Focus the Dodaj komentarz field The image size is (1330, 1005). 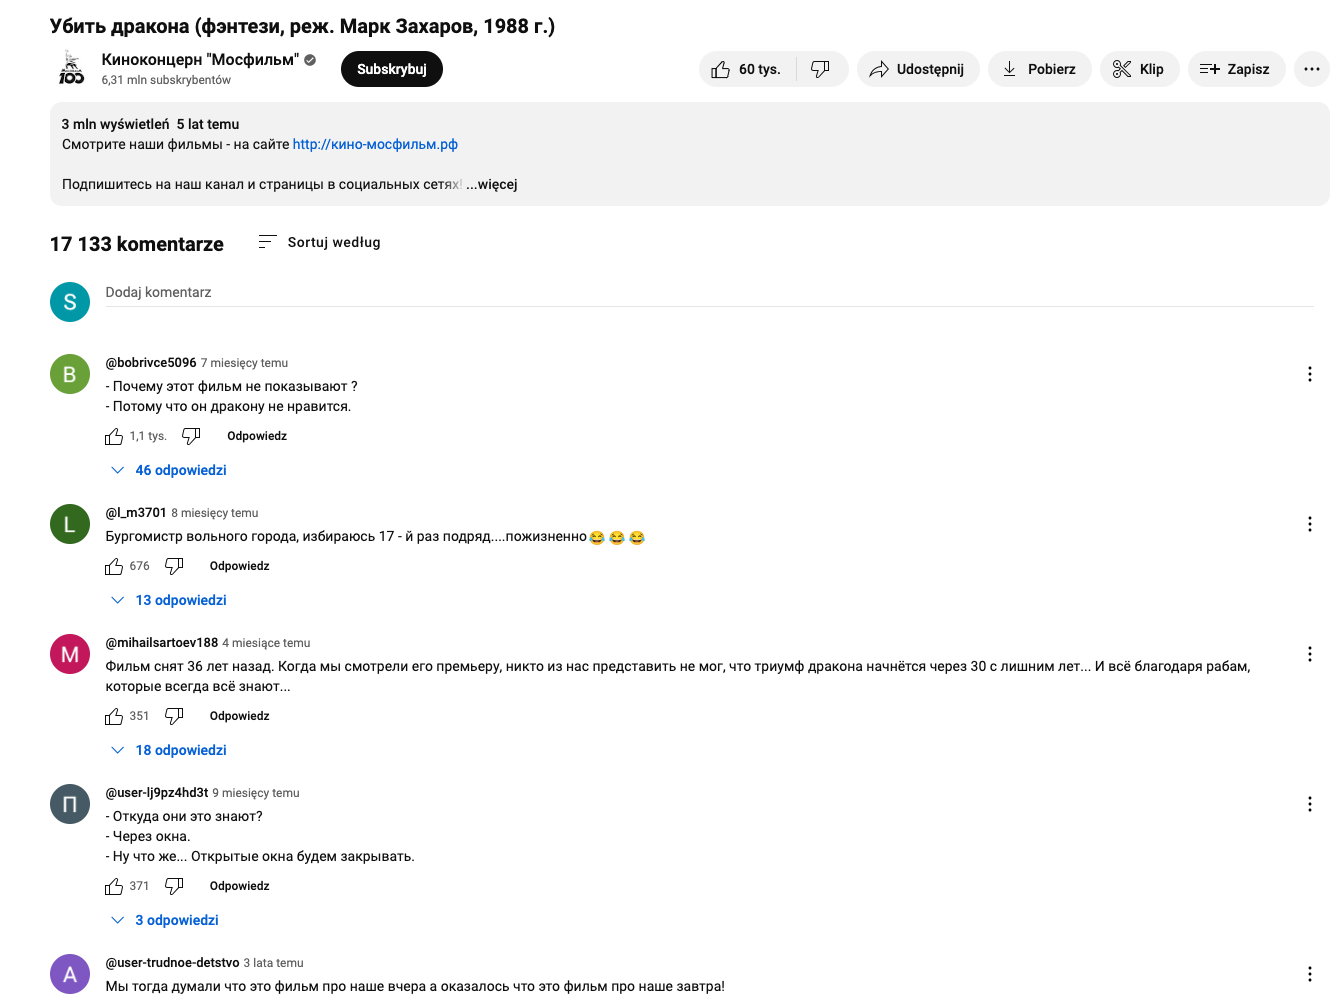(x=709, y=293)
